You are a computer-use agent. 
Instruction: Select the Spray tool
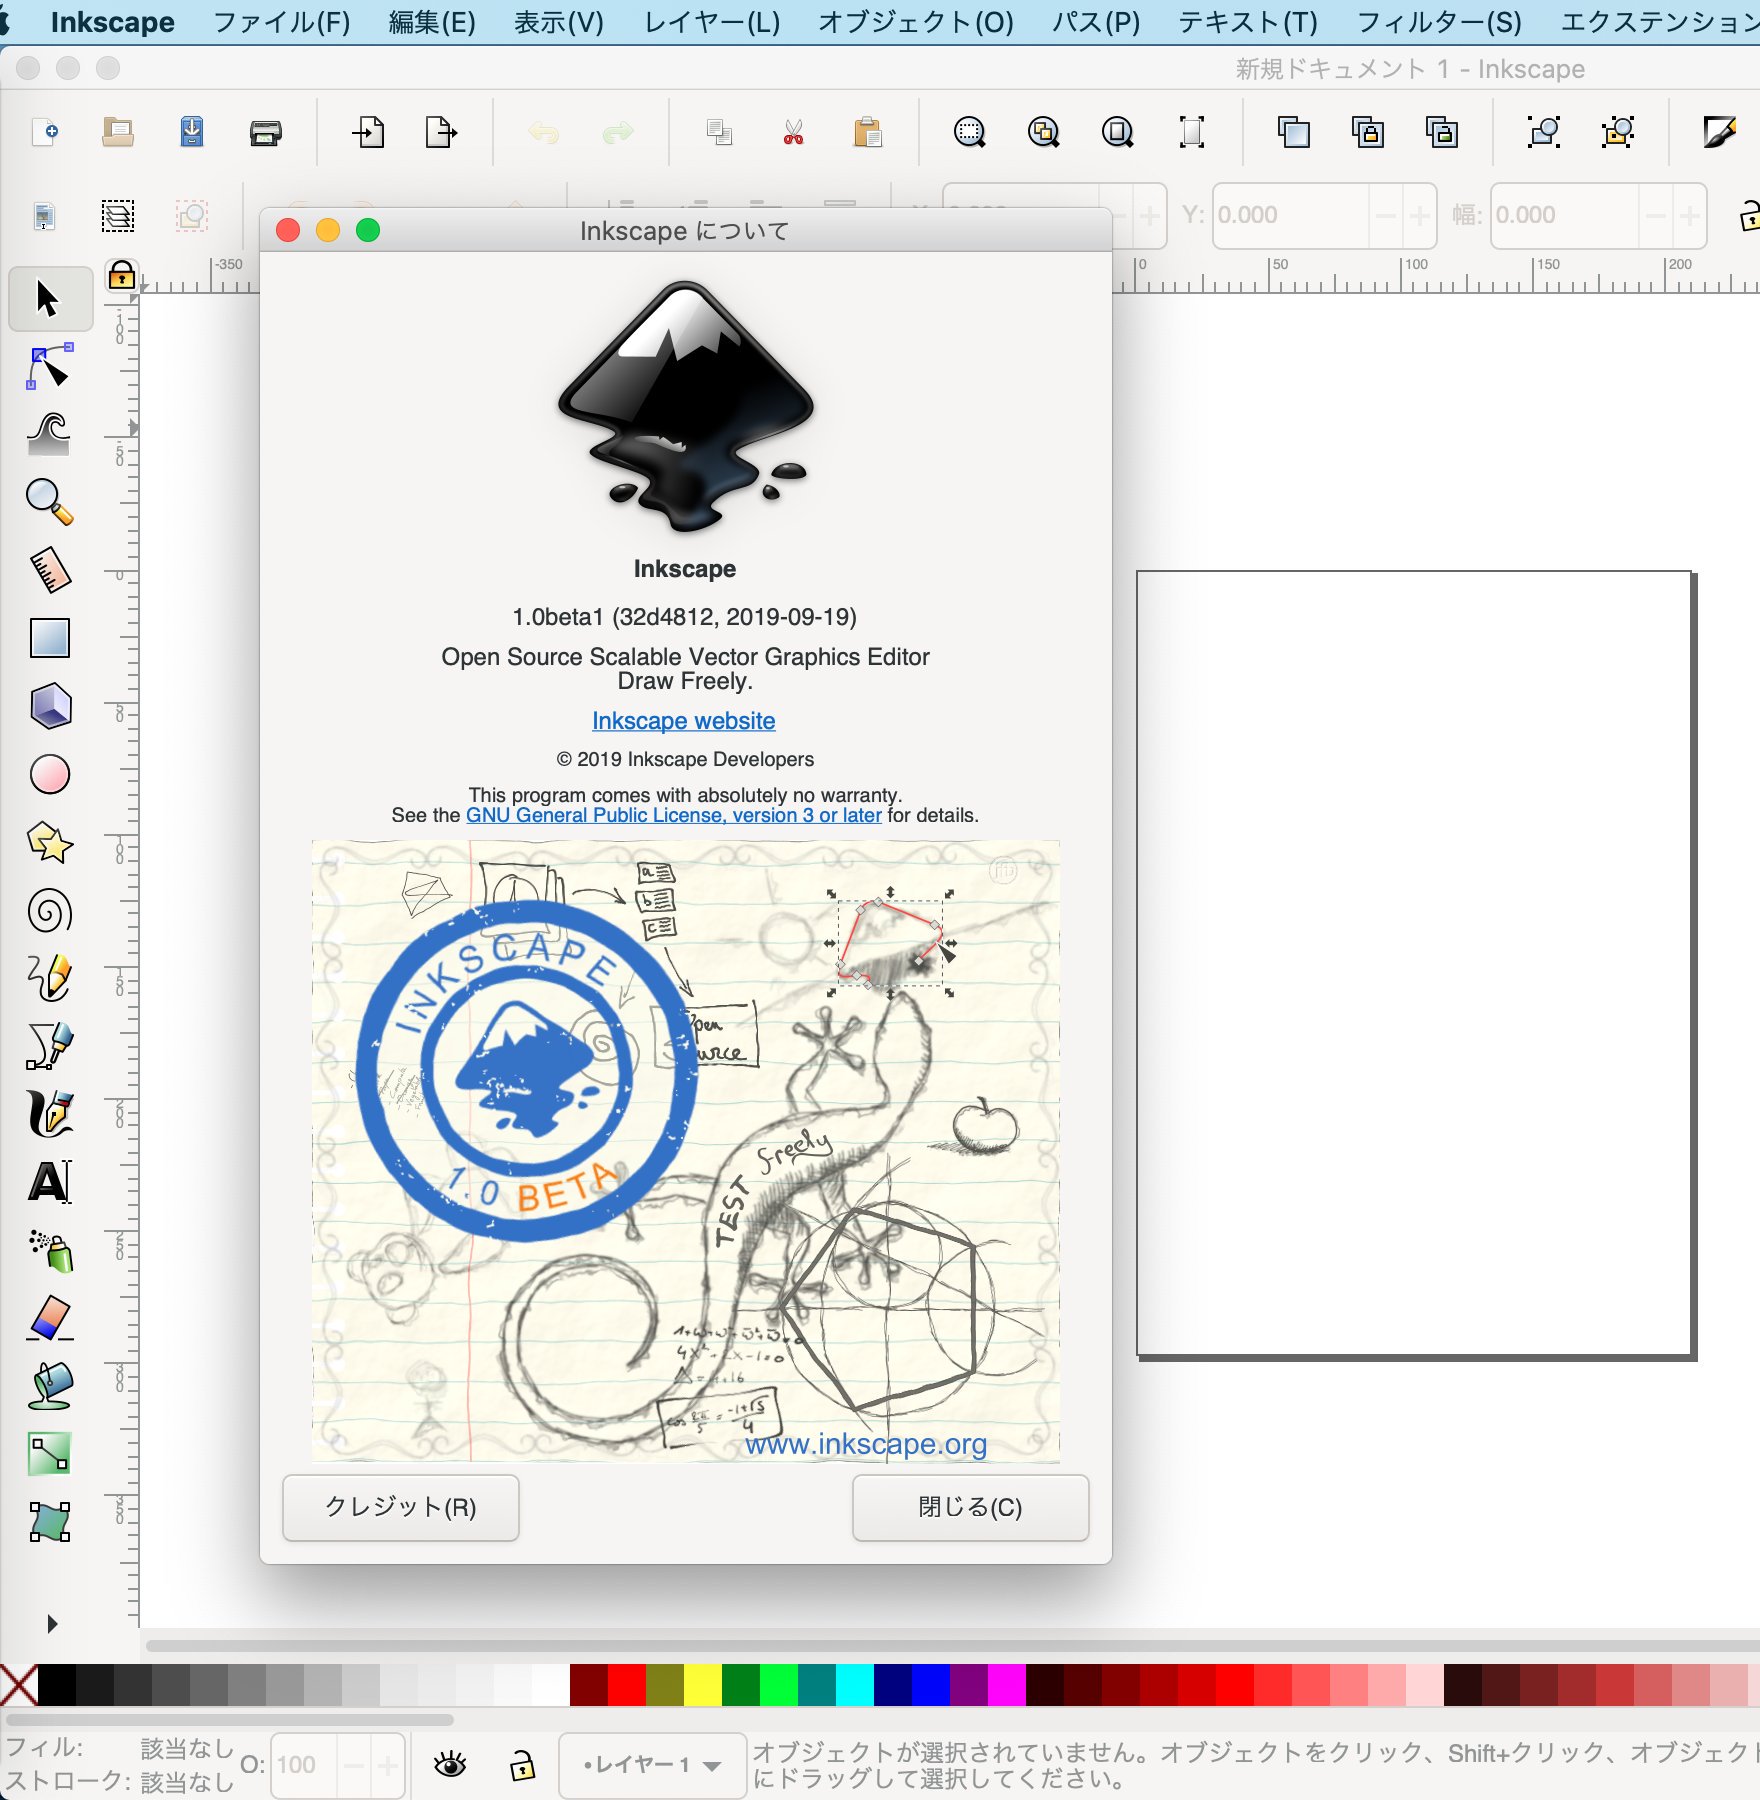(x=49, y=1250)
